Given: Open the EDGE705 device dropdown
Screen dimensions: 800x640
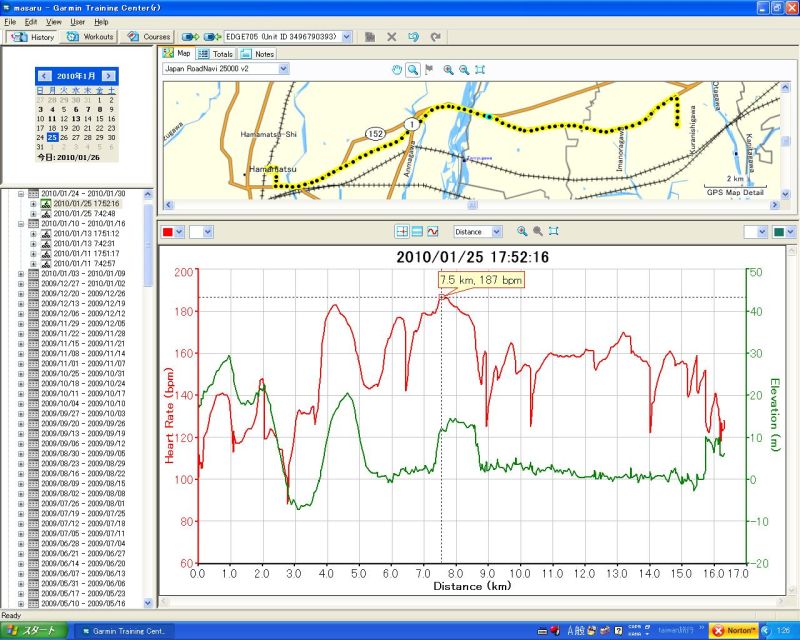Looking at the screenshot, I should coord(347,37).
